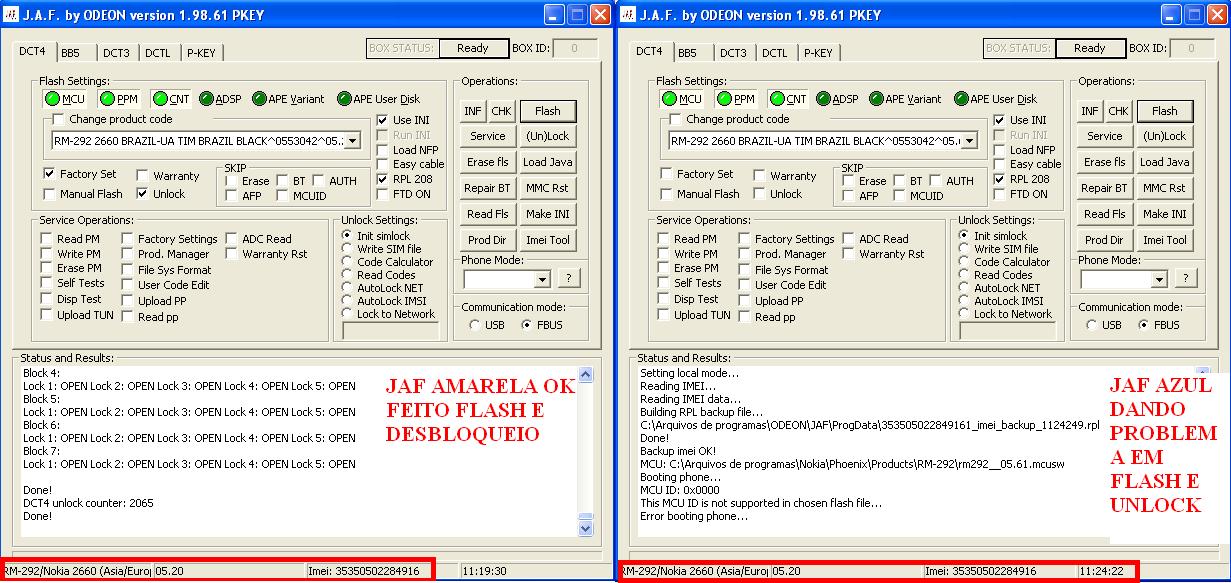Toggle APE Variant indicator in right JAF window
The width and height of the screenshot is (1231, 583).
(x=876, y=99)
